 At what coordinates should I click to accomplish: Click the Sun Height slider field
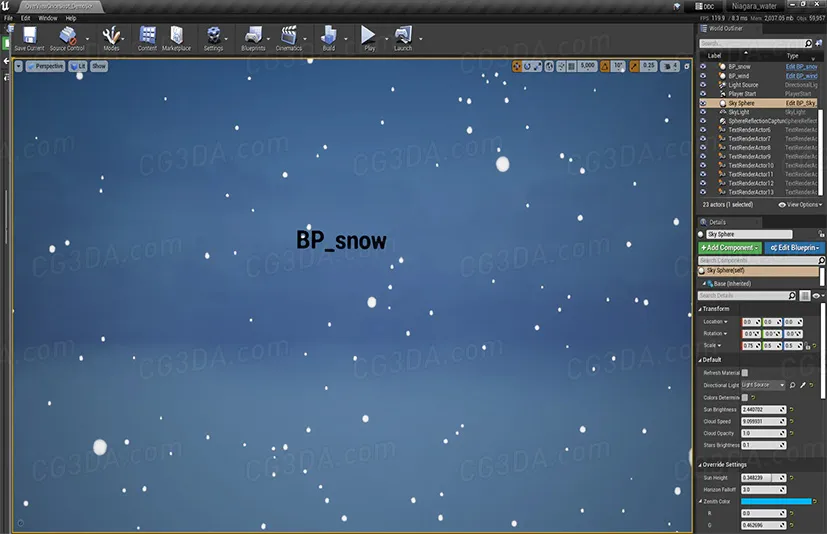click(764, 478)
